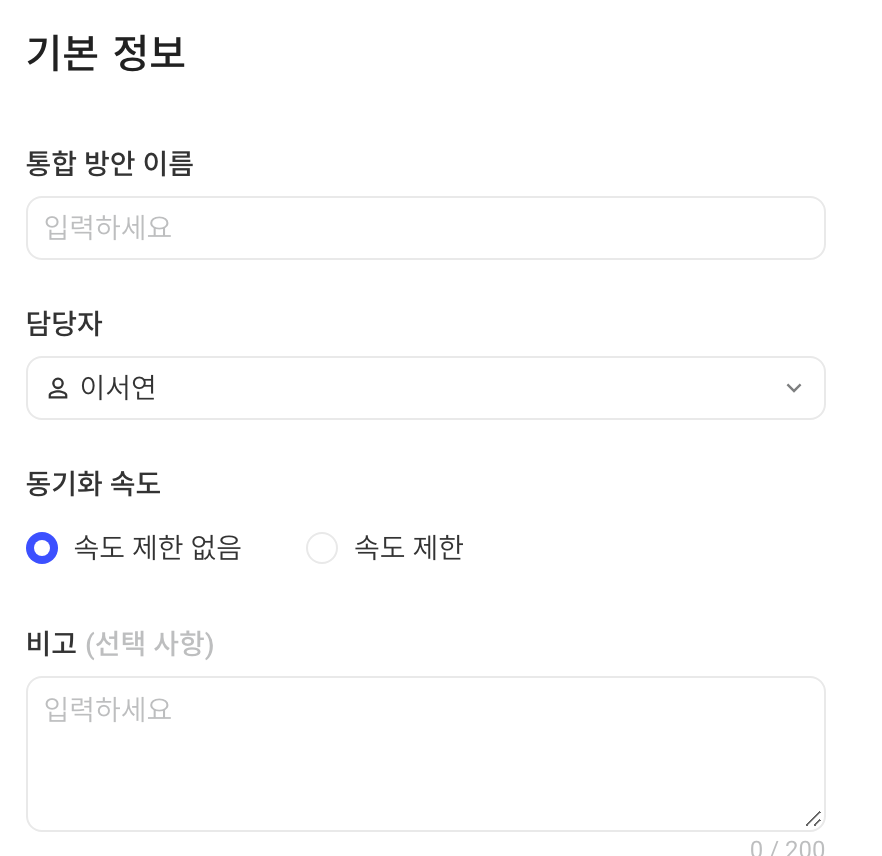The height and width of the screenshot is (856, 882).
Task: Click the 비고 label
Action: click(x=51, y=643)
